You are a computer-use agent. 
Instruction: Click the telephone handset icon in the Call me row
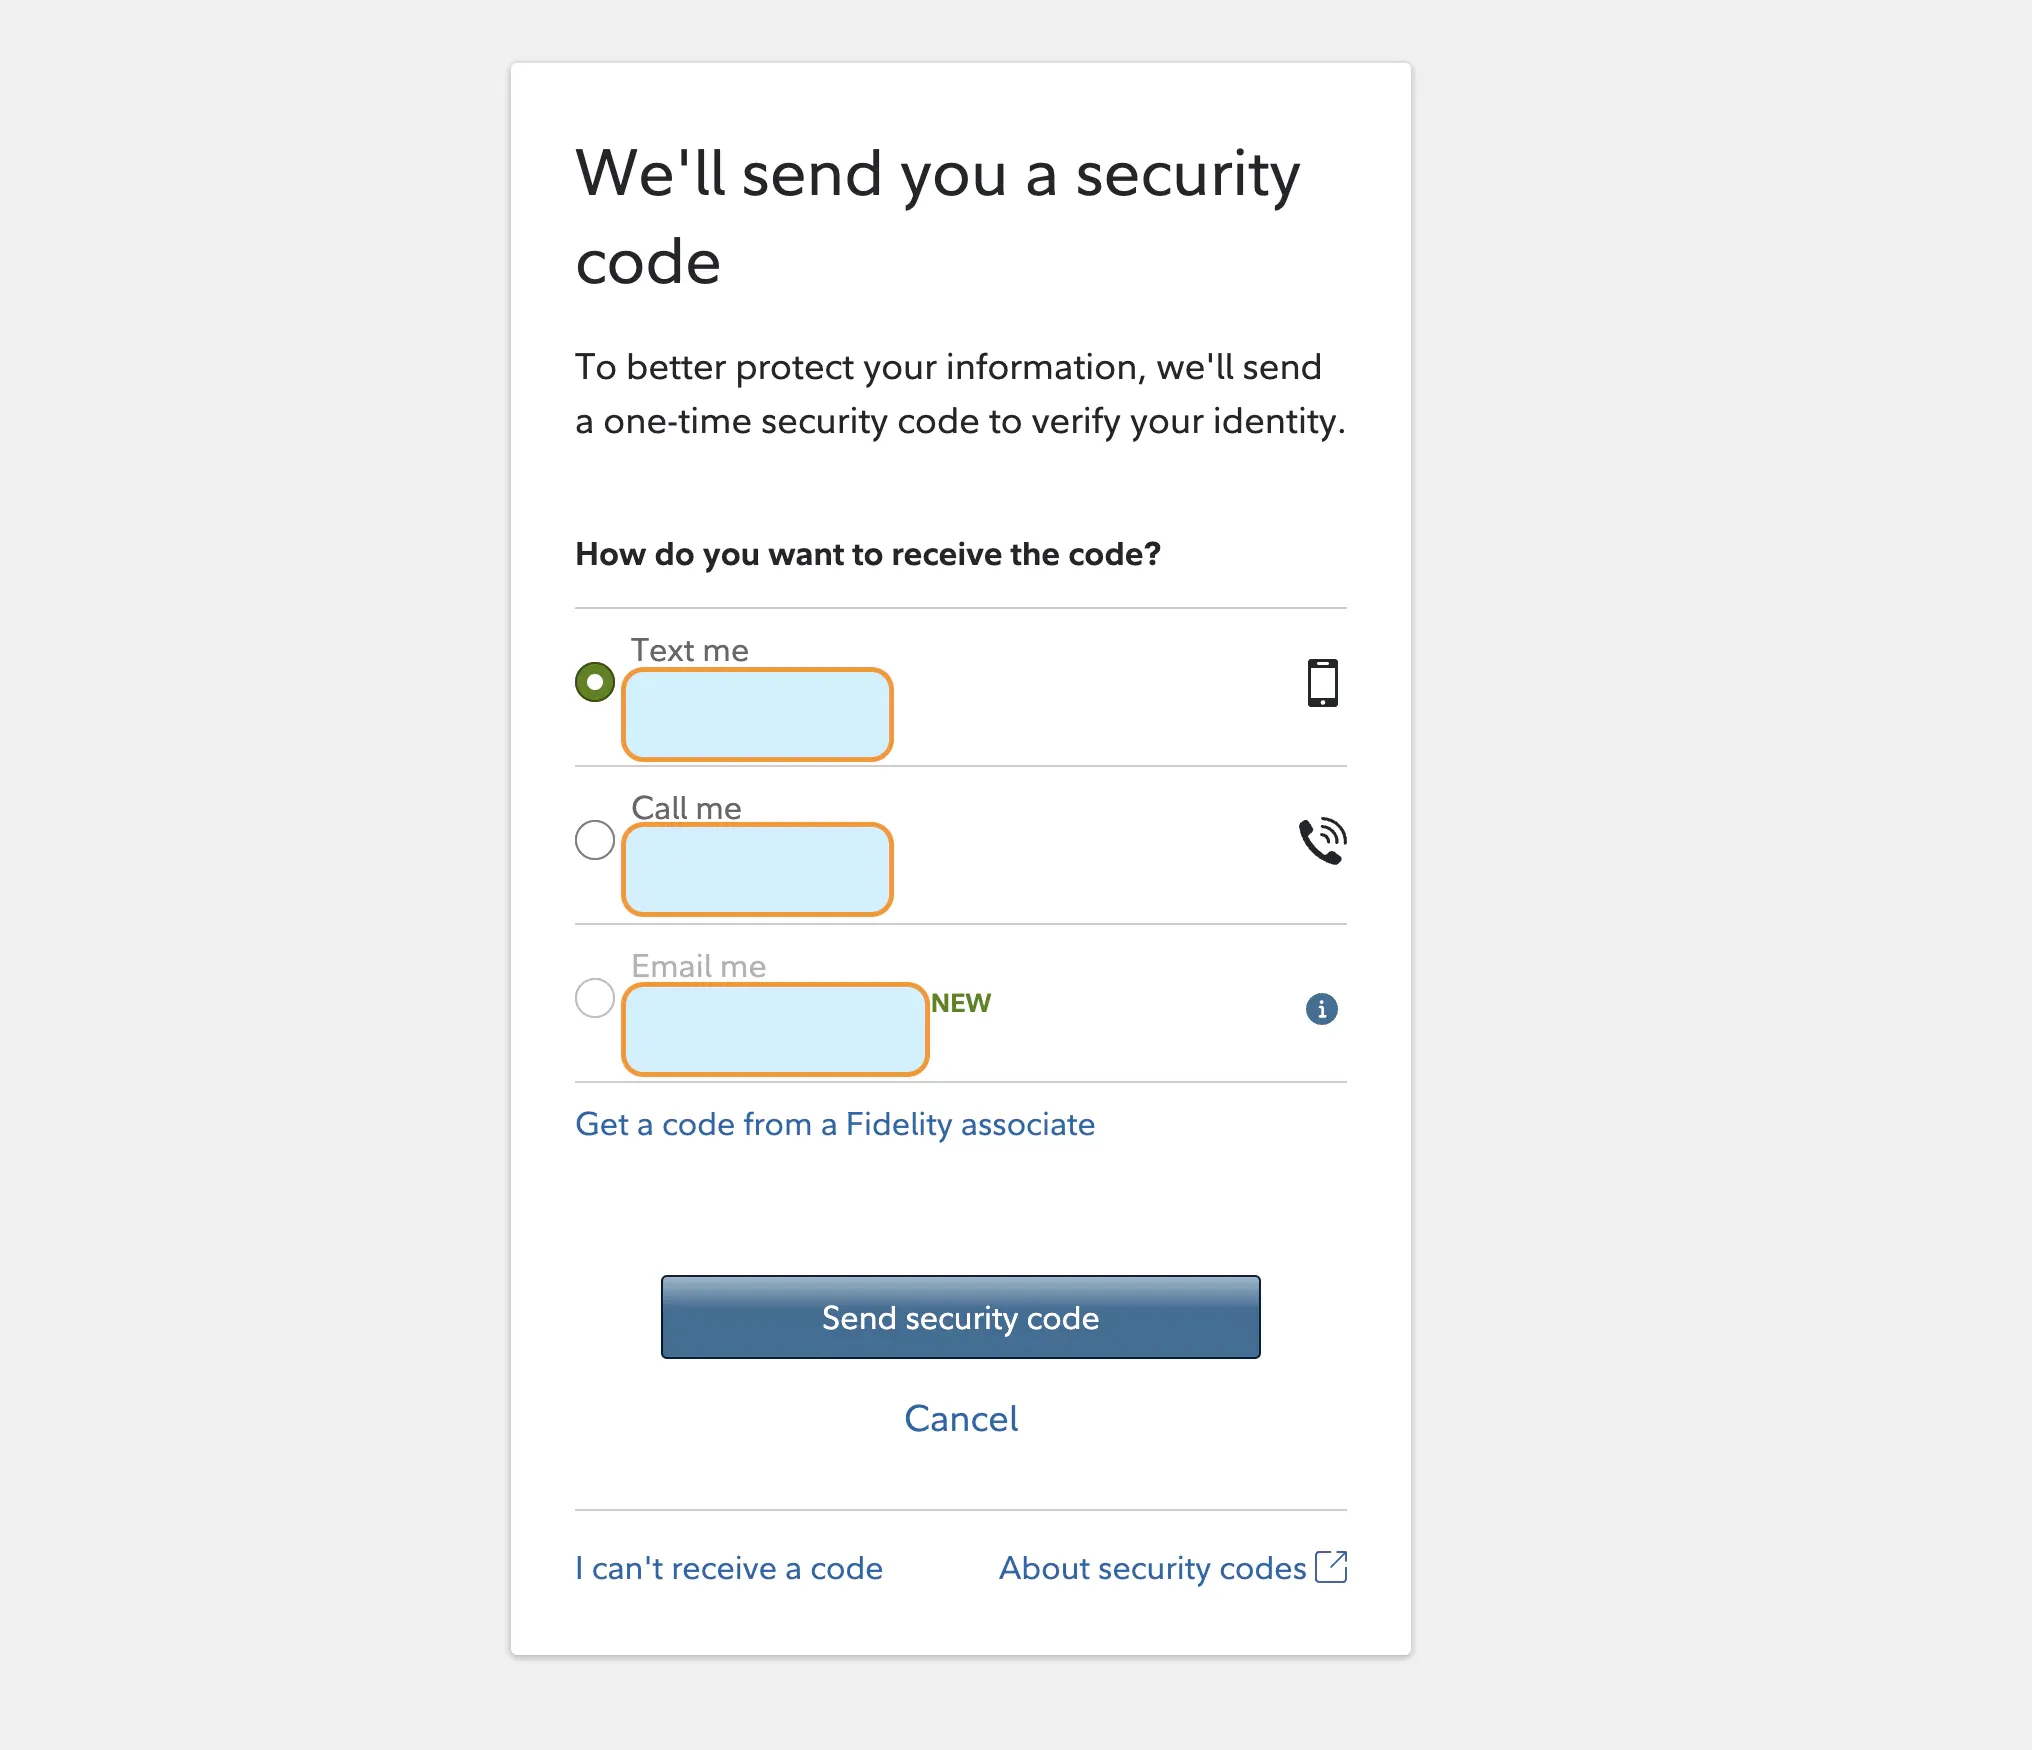(1322, 840)
